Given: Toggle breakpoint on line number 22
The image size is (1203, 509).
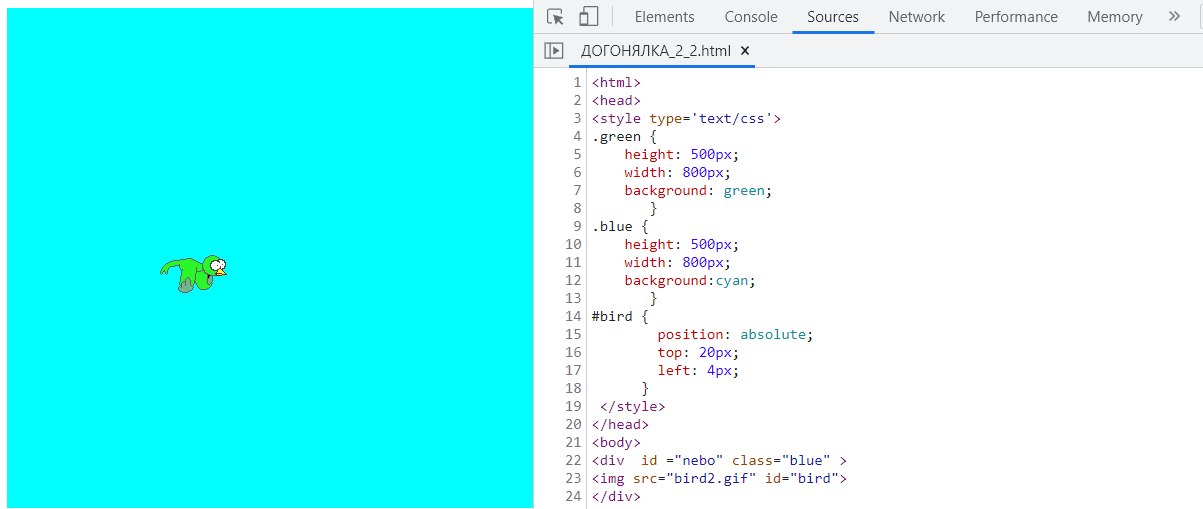Looking at the screenshot, I should coord(573,460).
